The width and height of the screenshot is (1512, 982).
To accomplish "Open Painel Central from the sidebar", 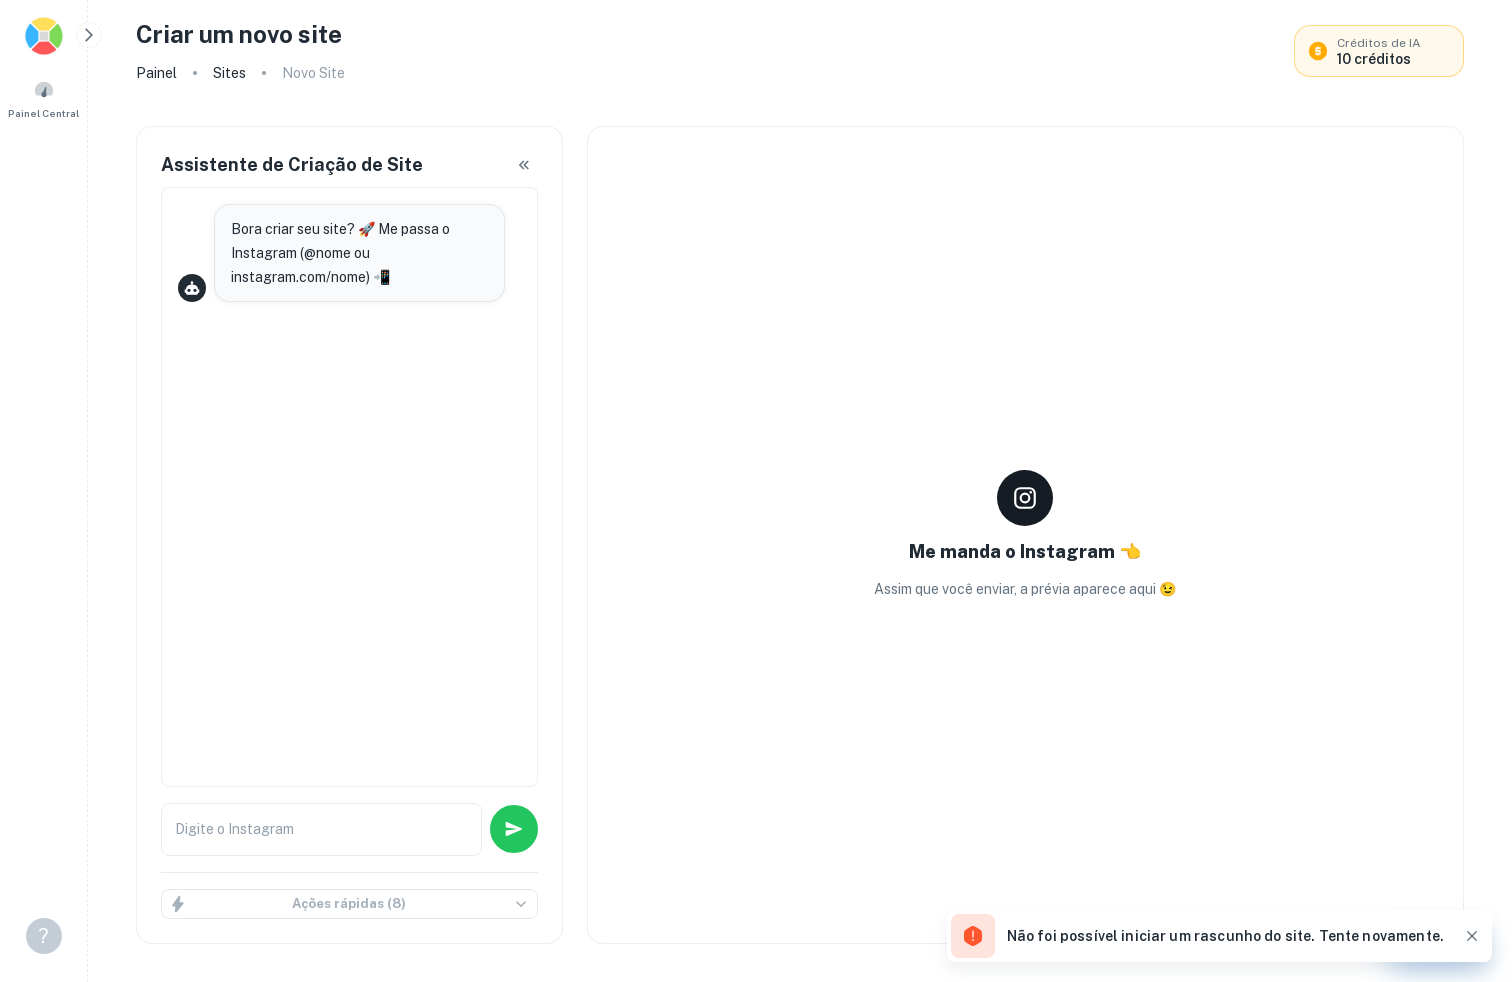I will (44, 99).
